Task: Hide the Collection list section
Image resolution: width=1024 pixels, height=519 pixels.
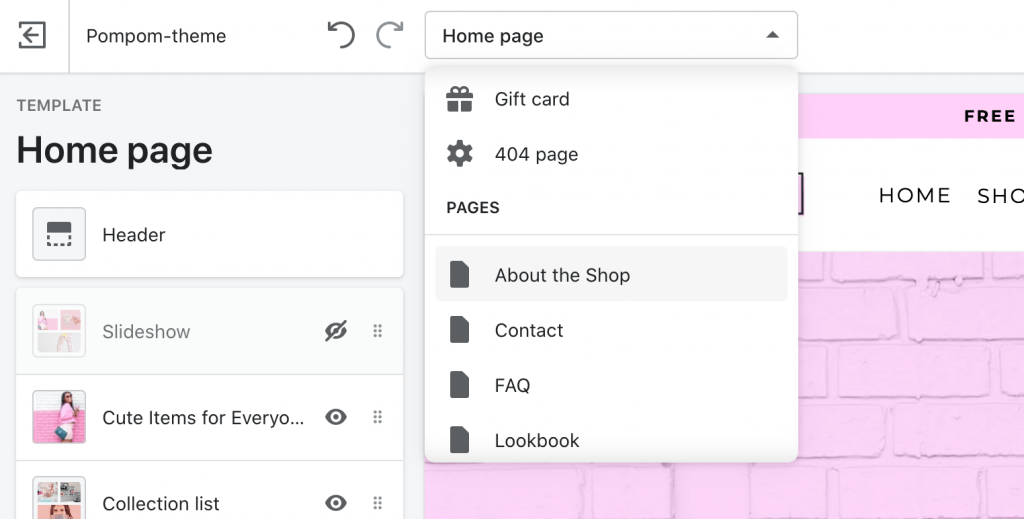Action: point(336,503)
